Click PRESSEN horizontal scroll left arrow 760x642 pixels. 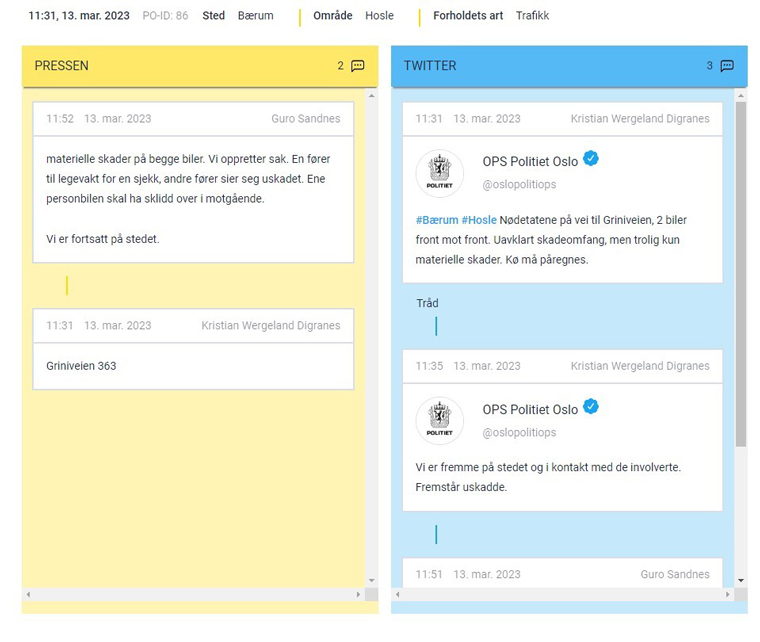(29, 595)
